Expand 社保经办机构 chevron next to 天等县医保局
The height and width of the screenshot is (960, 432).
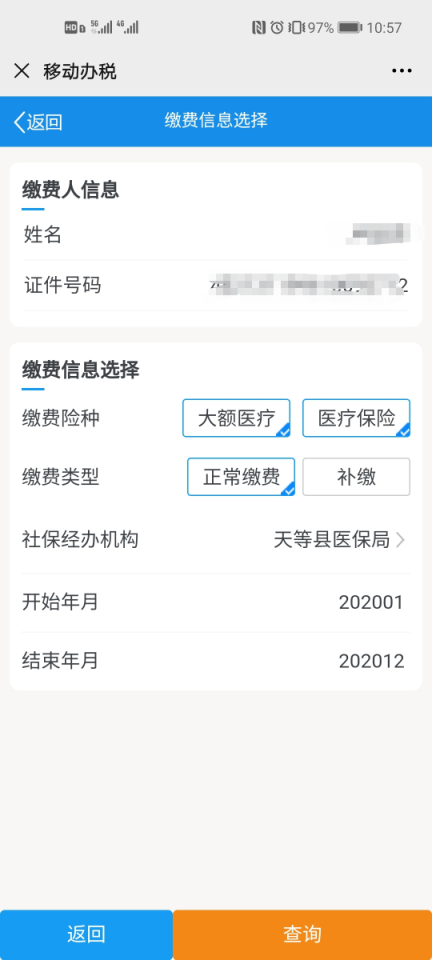[400, 540]
